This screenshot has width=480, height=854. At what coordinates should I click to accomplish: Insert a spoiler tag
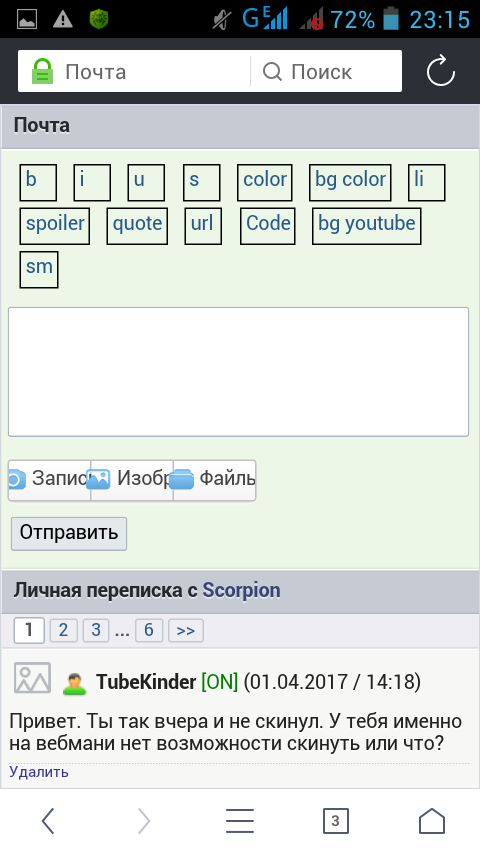tap(55, 226)
